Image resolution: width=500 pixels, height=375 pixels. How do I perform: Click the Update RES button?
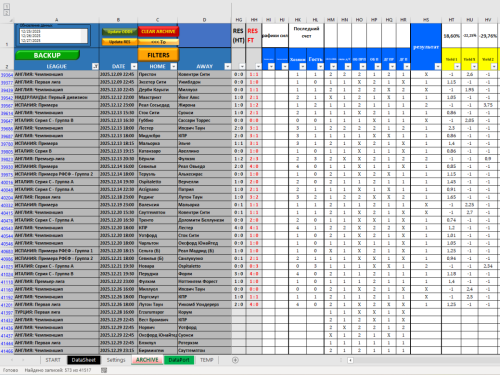point(120,42)
